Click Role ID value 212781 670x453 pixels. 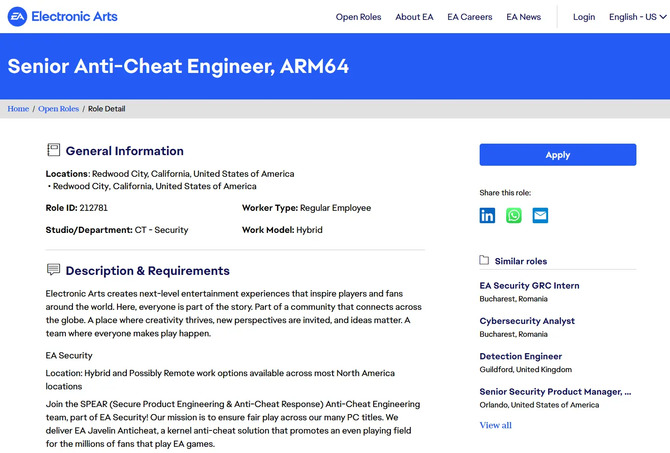tap(94, 208)
